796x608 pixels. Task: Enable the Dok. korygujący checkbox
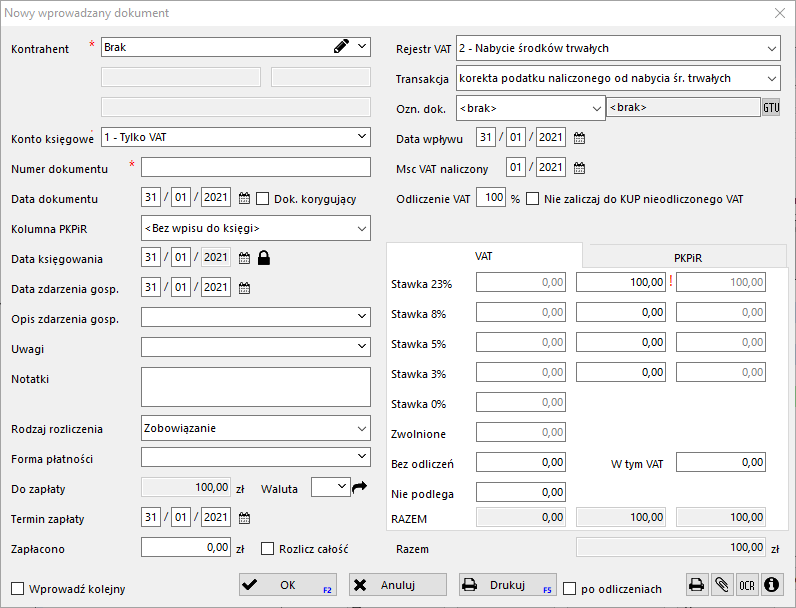[264, 198]
